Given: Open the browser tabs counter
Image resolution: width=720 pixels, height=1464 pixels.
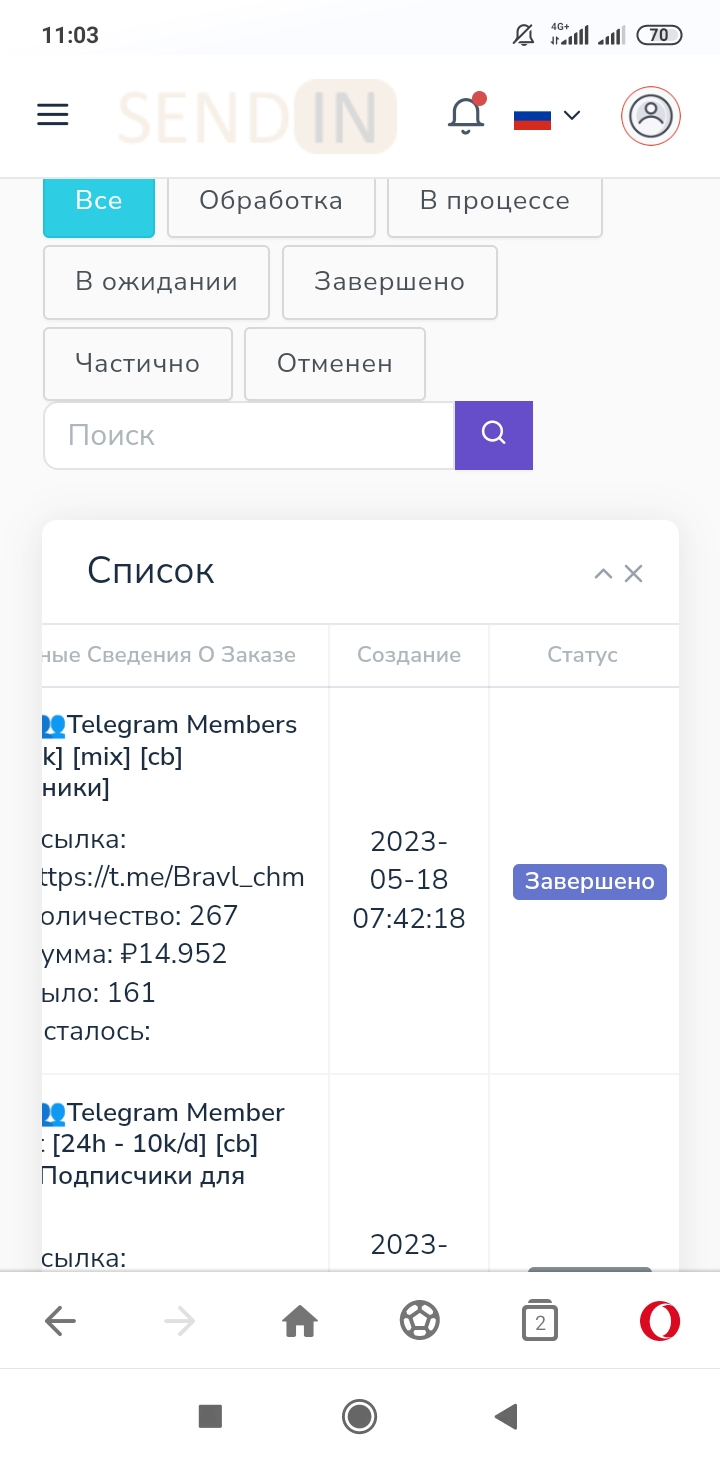Looking at the screenshot, I should (540, 1323).
